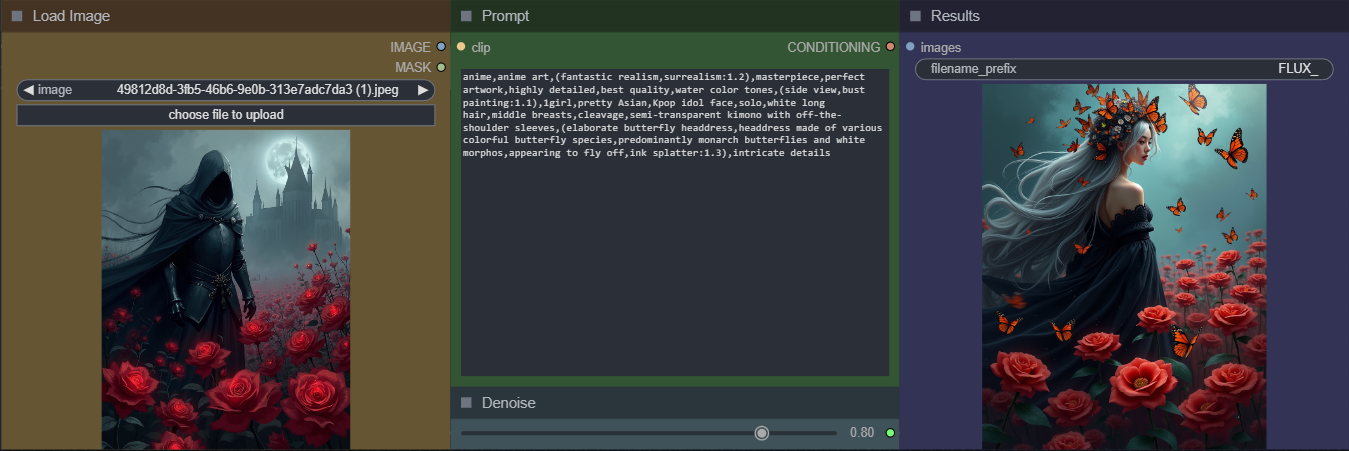
Task: Open the image filename selector
Action: point(225,90)
